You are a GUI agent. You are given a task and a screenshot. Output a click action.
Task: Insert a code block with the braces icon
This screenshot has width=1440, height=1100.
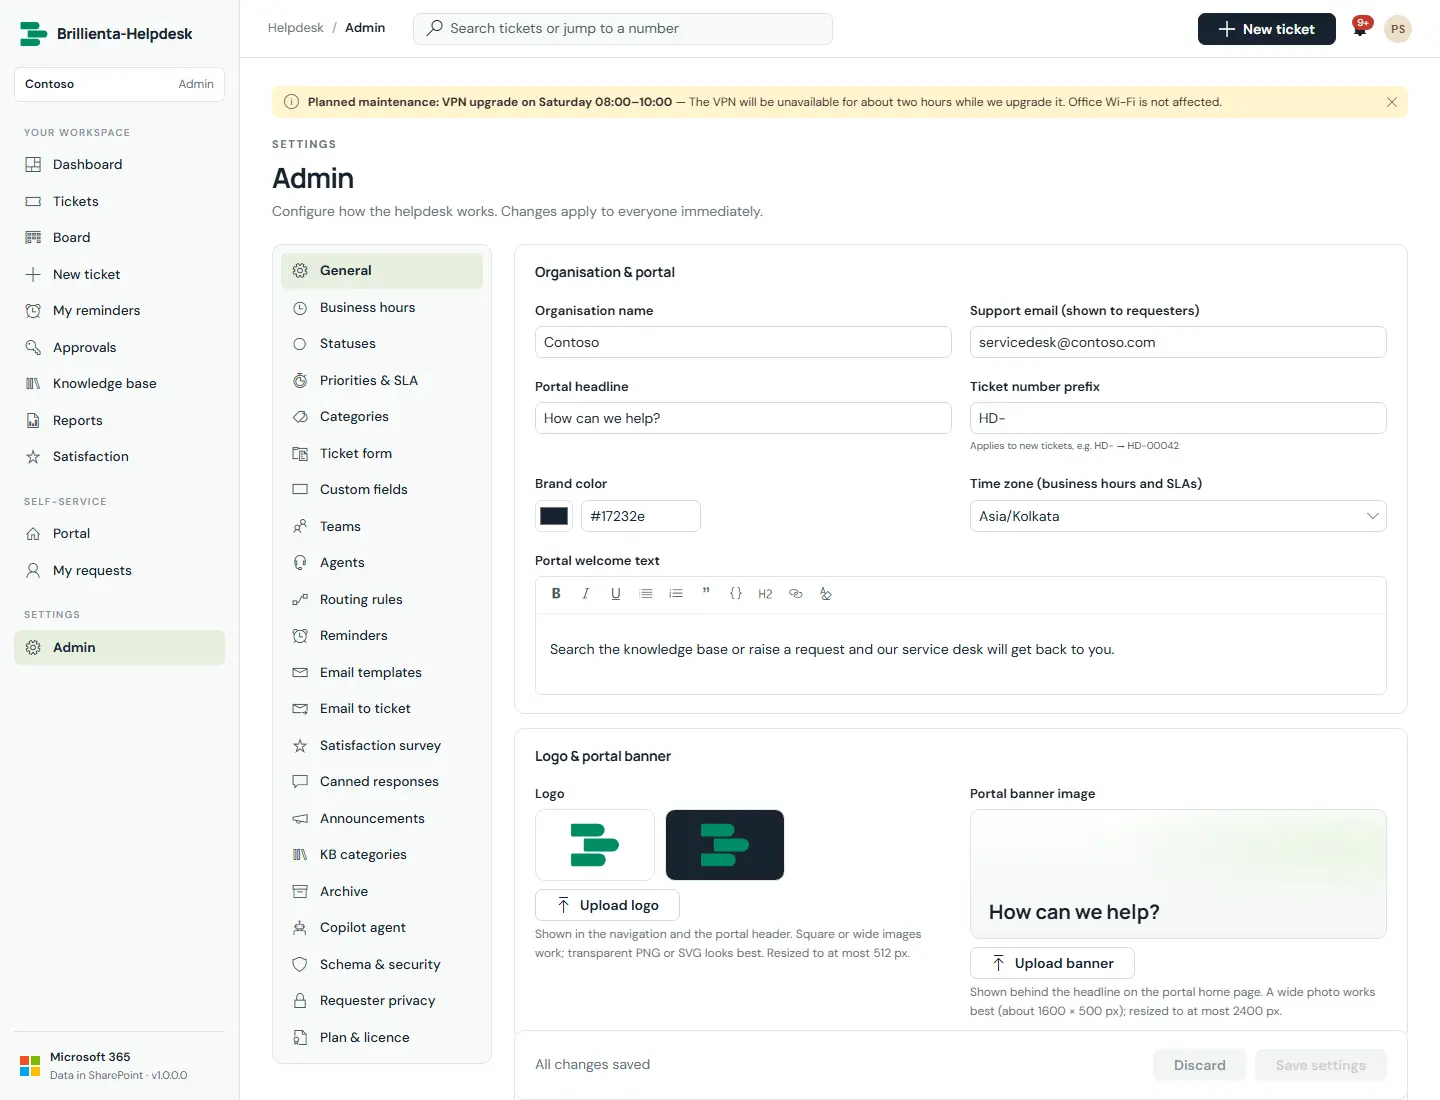pyautogui.click(x=736, y=593)
